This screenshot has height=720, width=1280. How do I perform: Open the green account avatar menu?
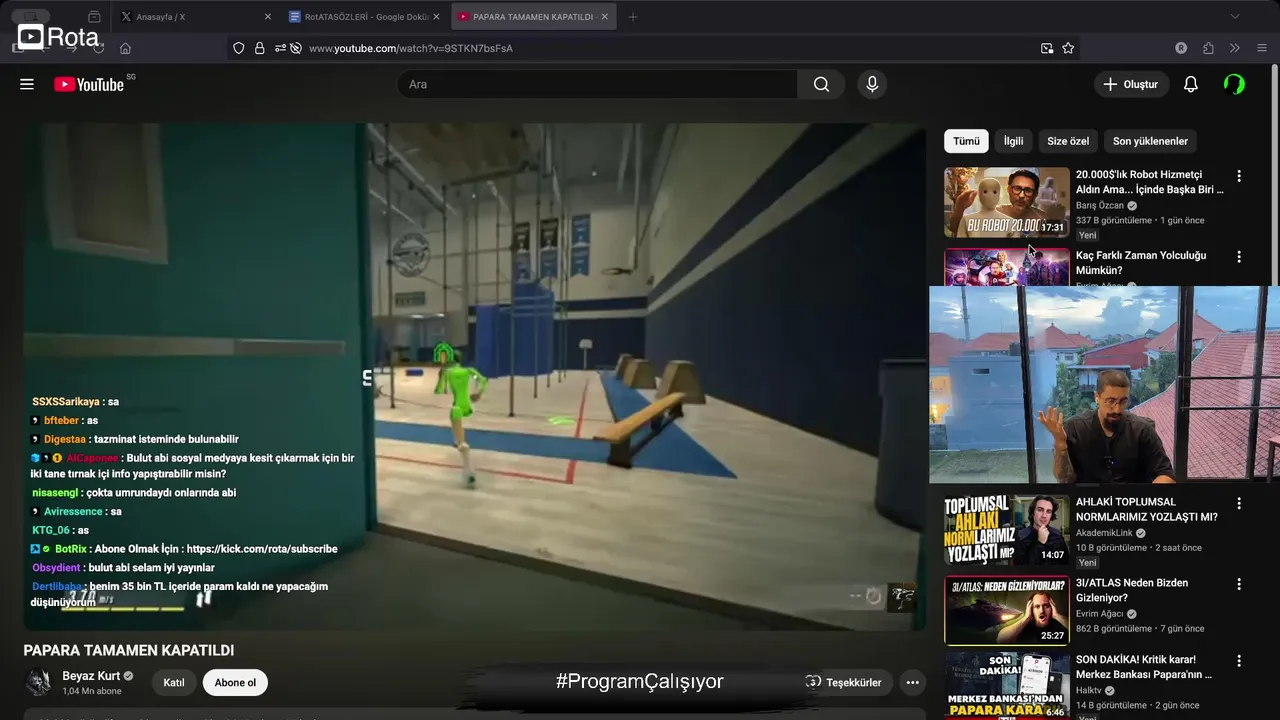pos(1234,84)
